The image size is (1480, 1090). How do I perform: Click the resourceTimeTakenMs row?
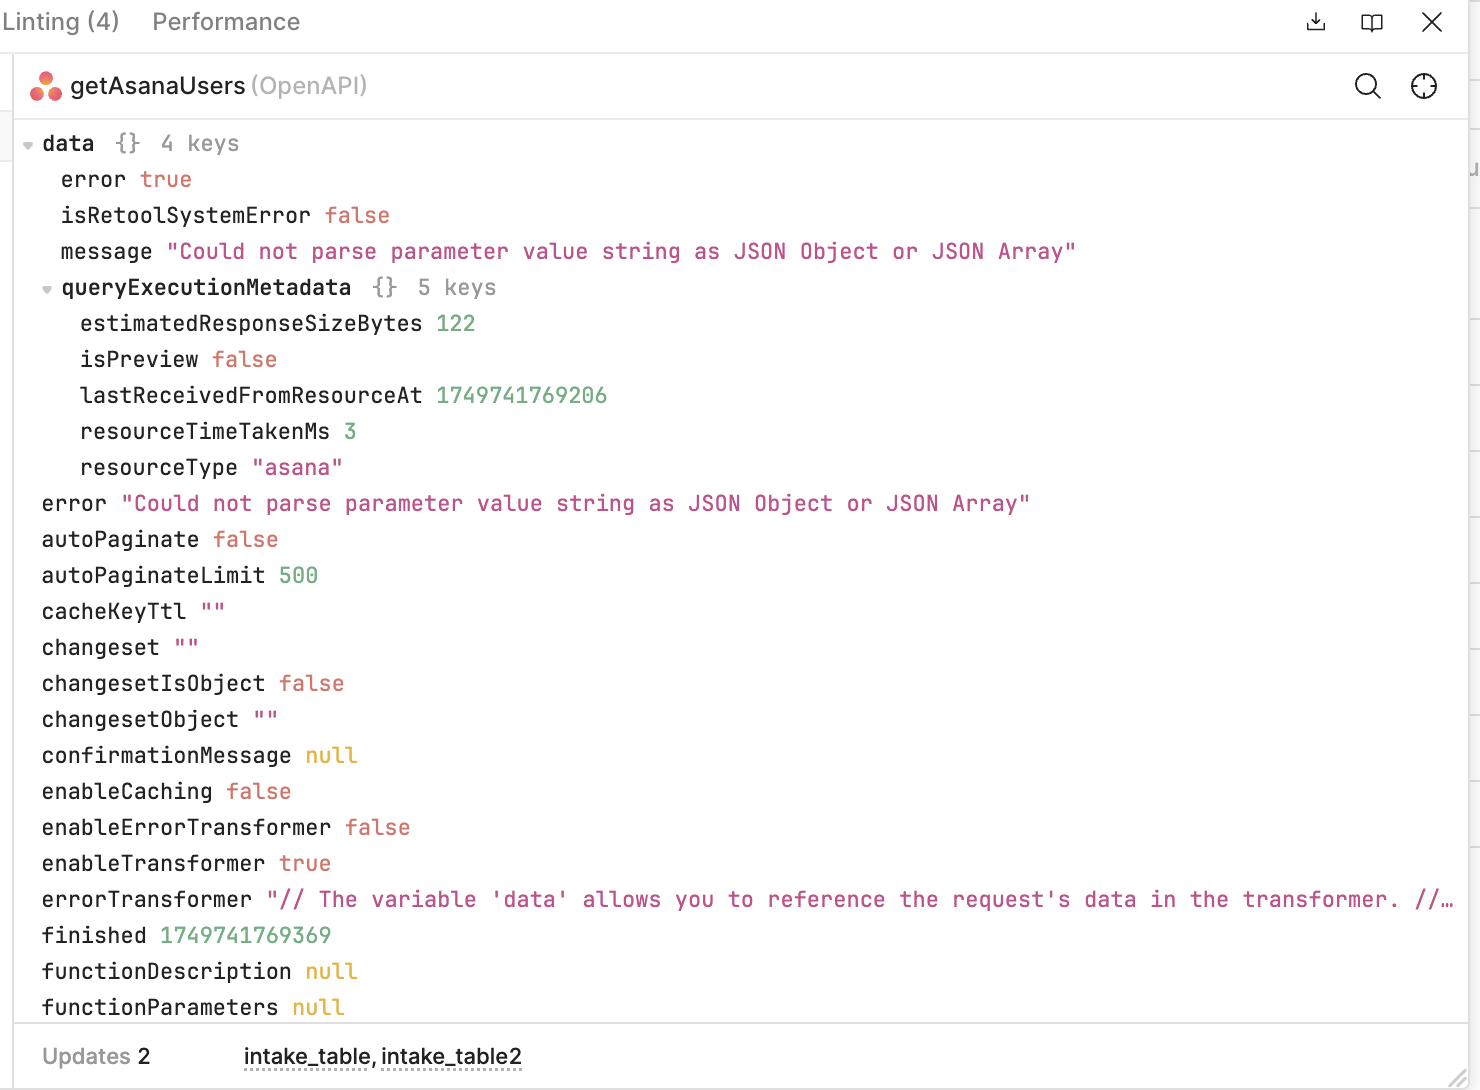tap(218, 432)
